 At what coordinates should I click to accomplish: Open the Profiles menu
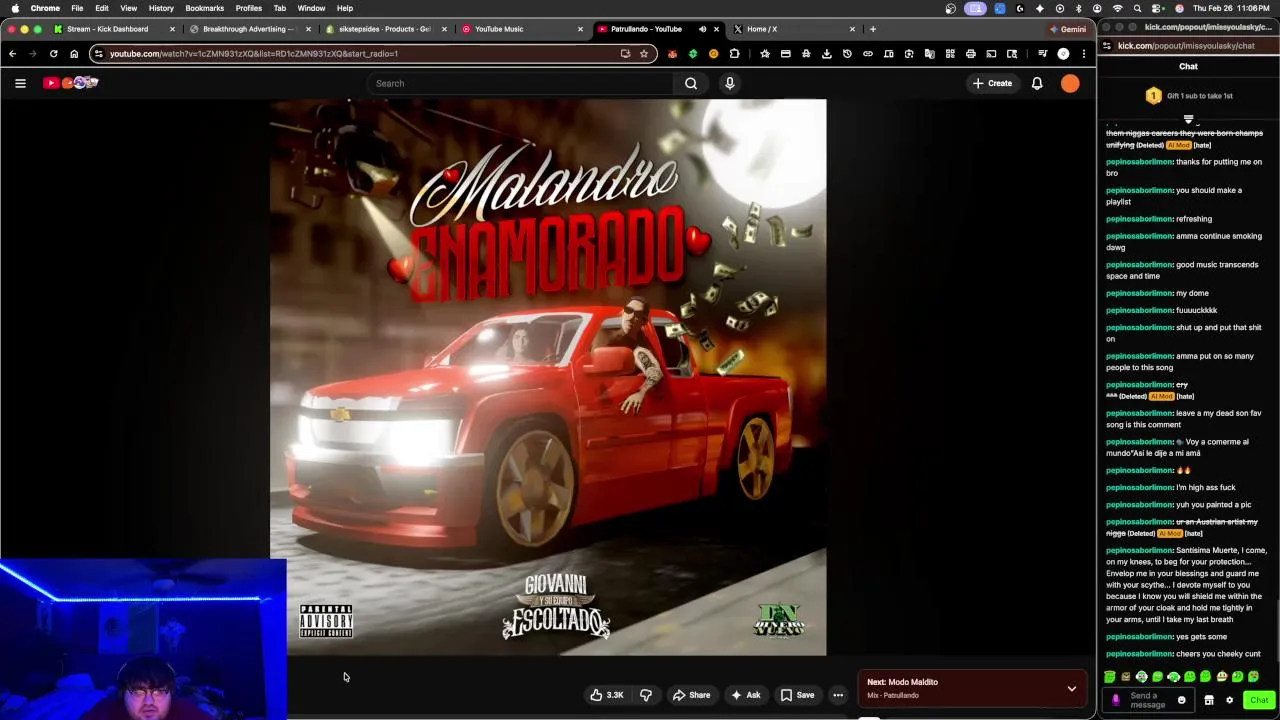[x=249, y=8]
